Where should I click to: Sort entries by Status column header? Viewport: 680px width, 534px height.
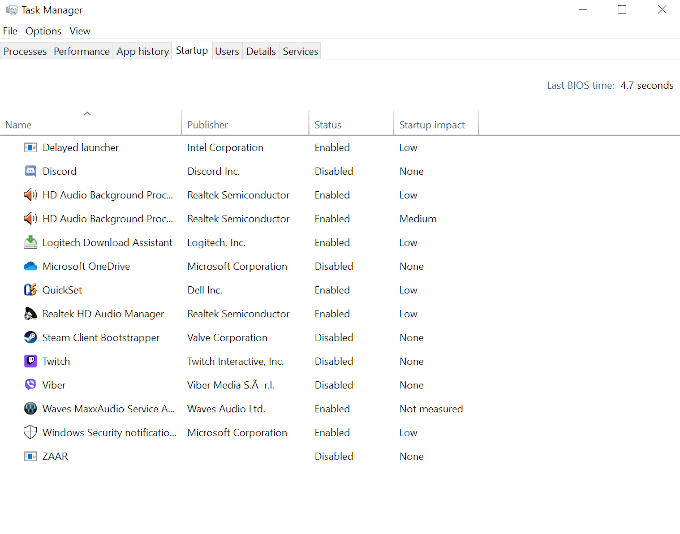pyautogui.click(x=328, y=125)
